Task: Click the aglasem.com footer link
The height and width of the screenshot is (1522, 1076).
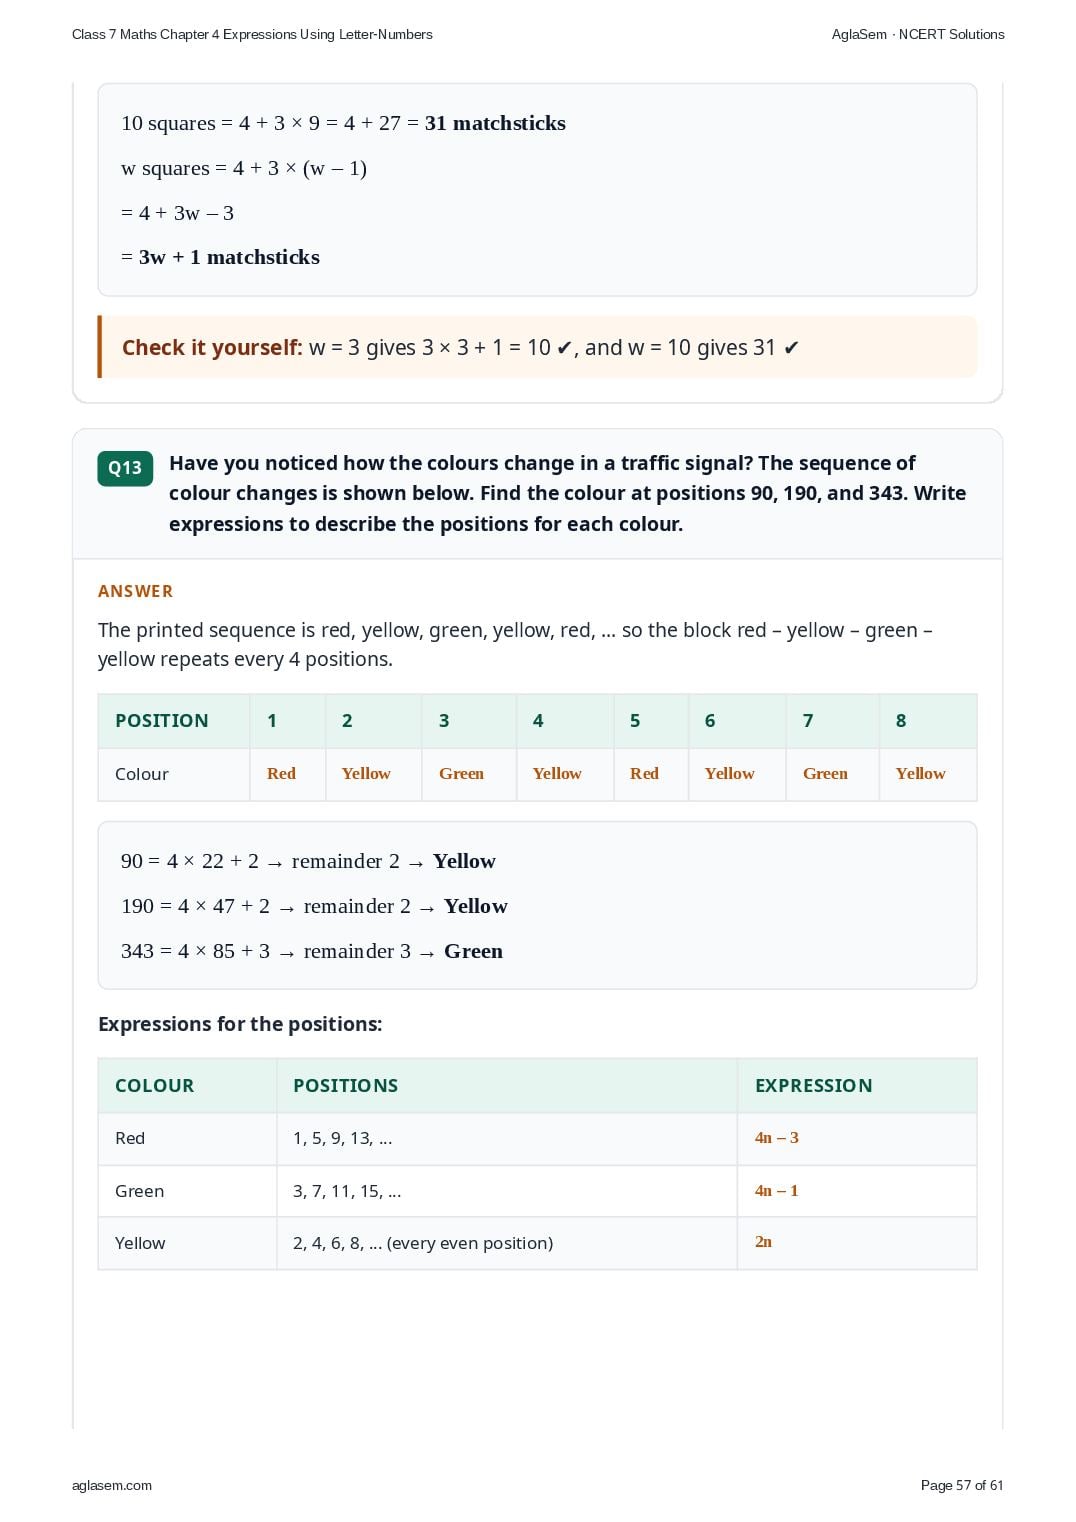Action: pos(112,1485)
